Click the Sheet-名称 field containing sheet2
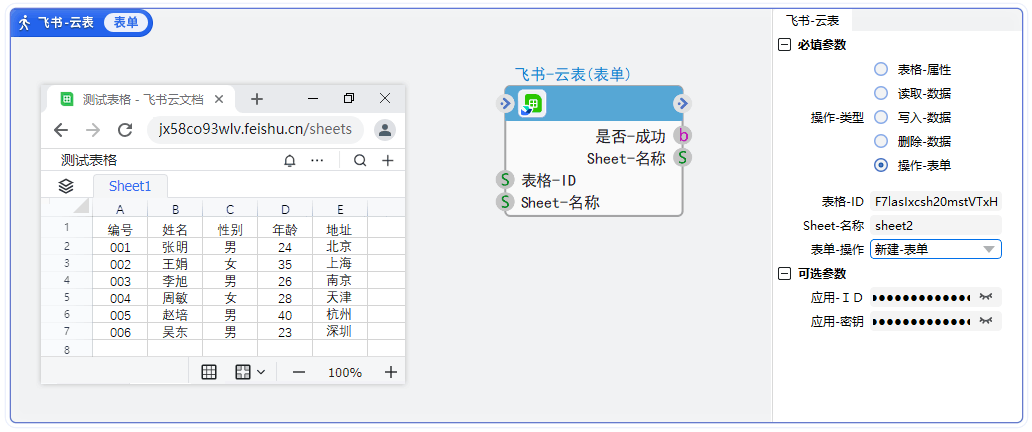The height and width of the screenshot is (432, 1032). click(x=936, y=225)
